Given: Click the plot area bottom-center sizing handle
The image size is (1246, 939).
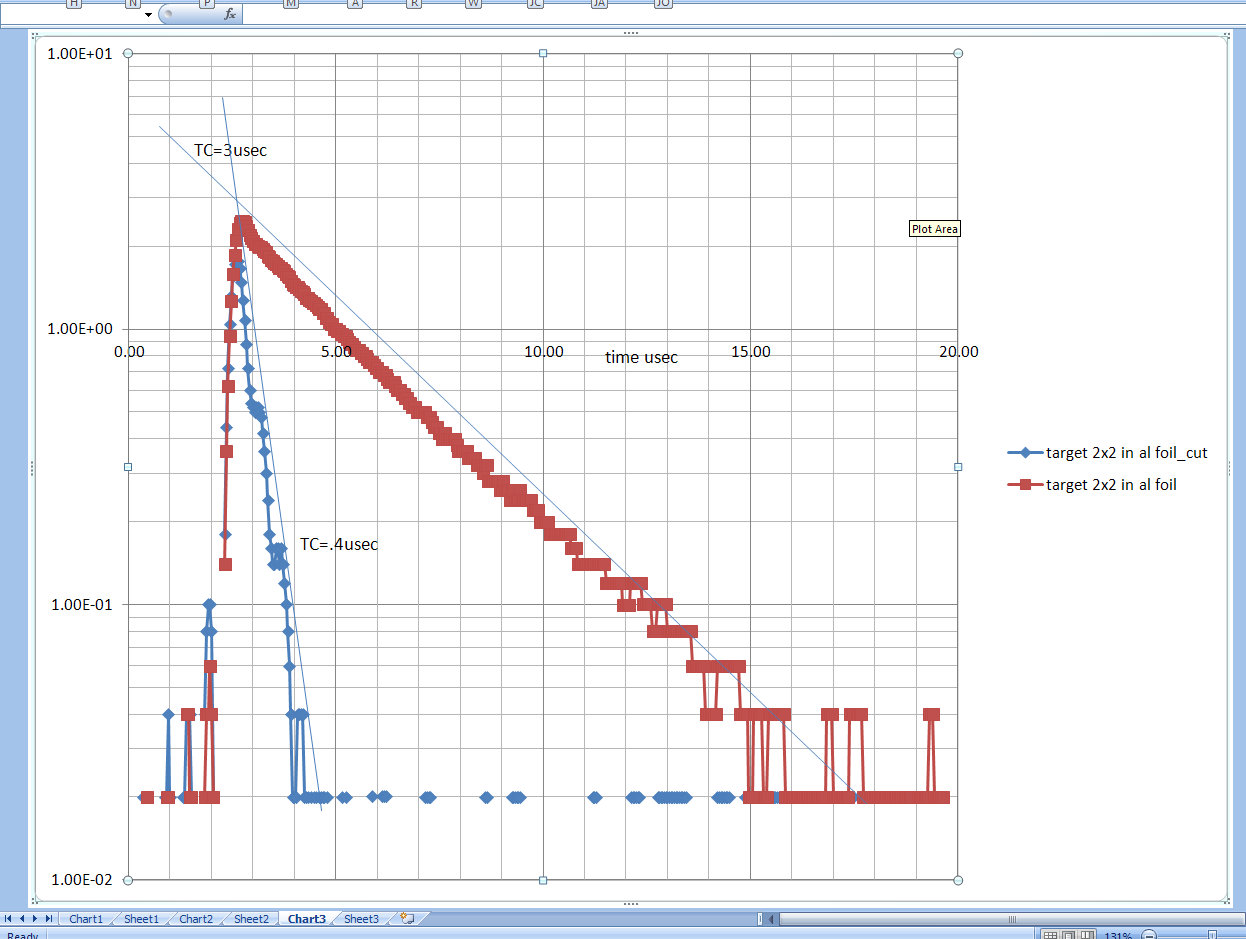Looking at the screenshot, I should point(543,880).
